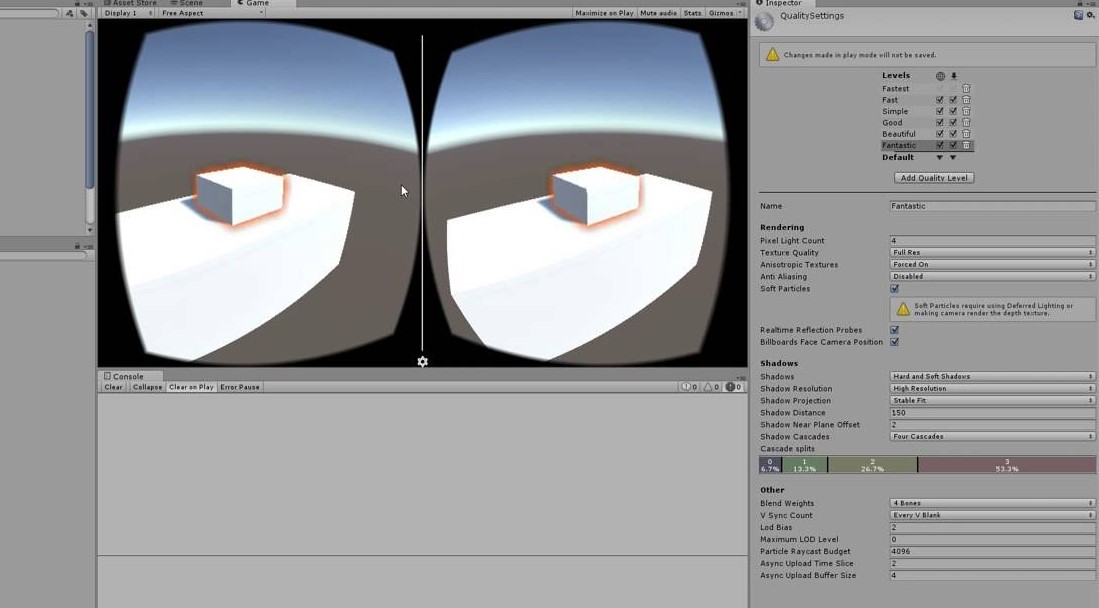The width and height of the screenshot is (1099, 608).
Task: Click the Pixel Light Count field
Action: [x=992, y=241]
